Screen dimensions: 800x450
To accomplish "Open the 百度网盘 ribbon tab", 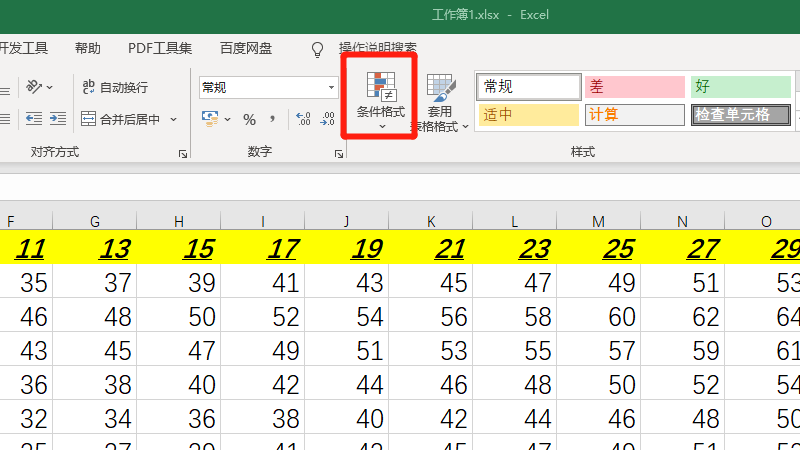I will click(246, 48).
